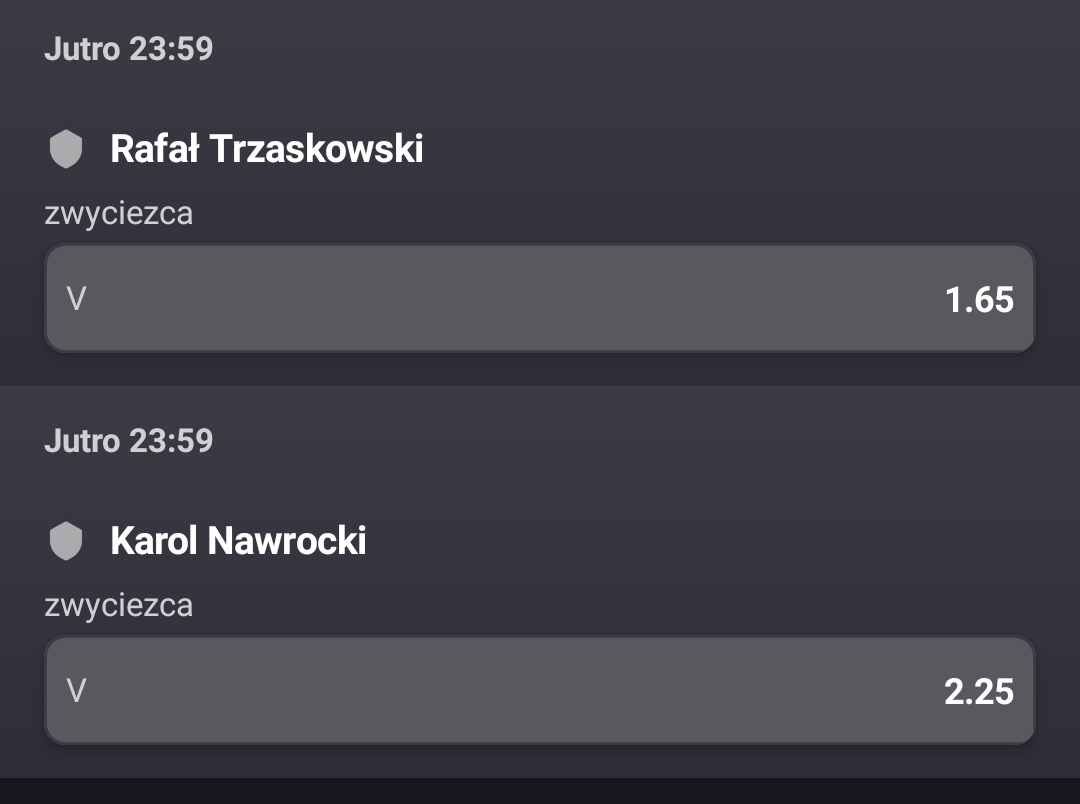Click the word Jutro above Karol Nawrocki
Viewport: 1080px width, 804px height.
point(82,441)
